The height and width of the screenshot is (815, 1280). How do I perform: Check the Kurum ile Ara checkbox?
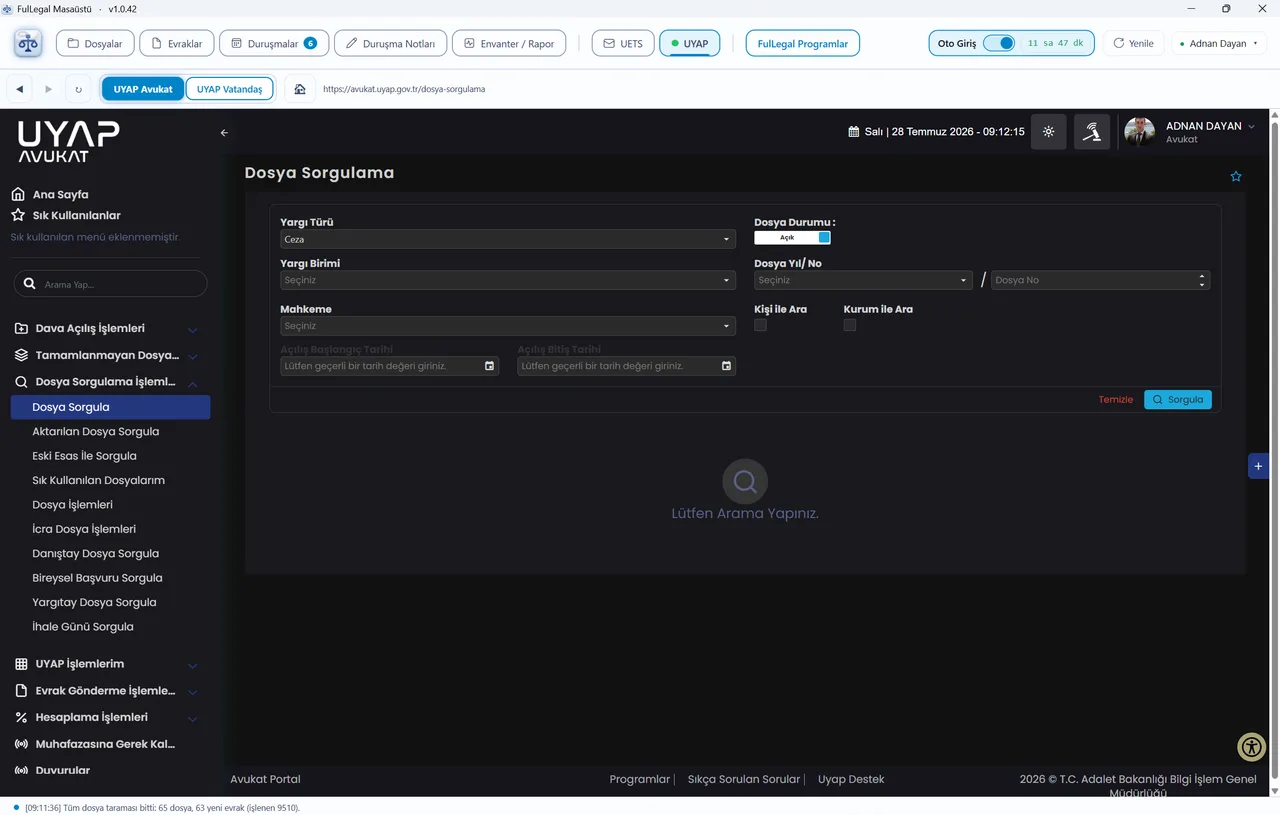(849, 325)
